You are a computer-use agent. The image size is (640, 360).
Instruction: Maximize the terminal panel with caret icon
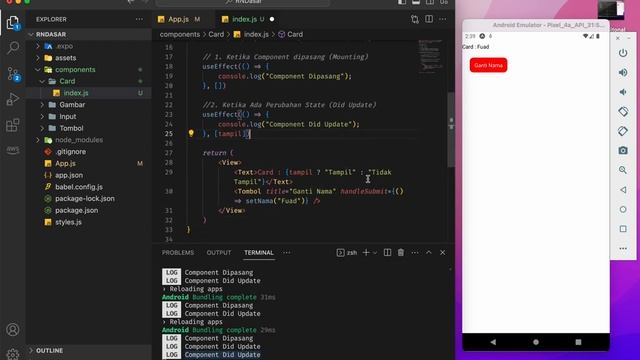tap(429, 253)
